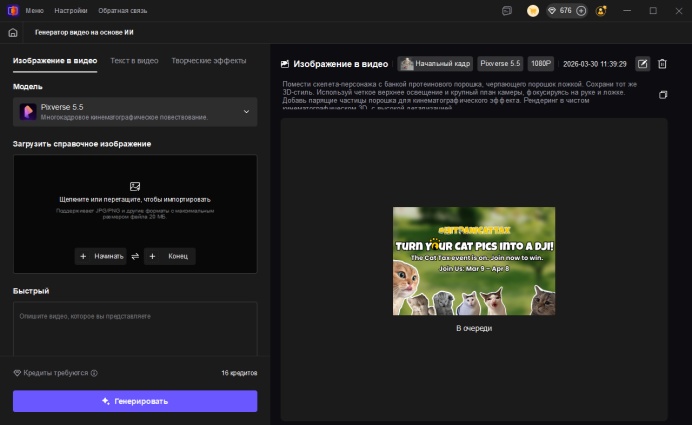692x425 pixels.
Task: Open the user account avatar
Action: pos(601,11)
